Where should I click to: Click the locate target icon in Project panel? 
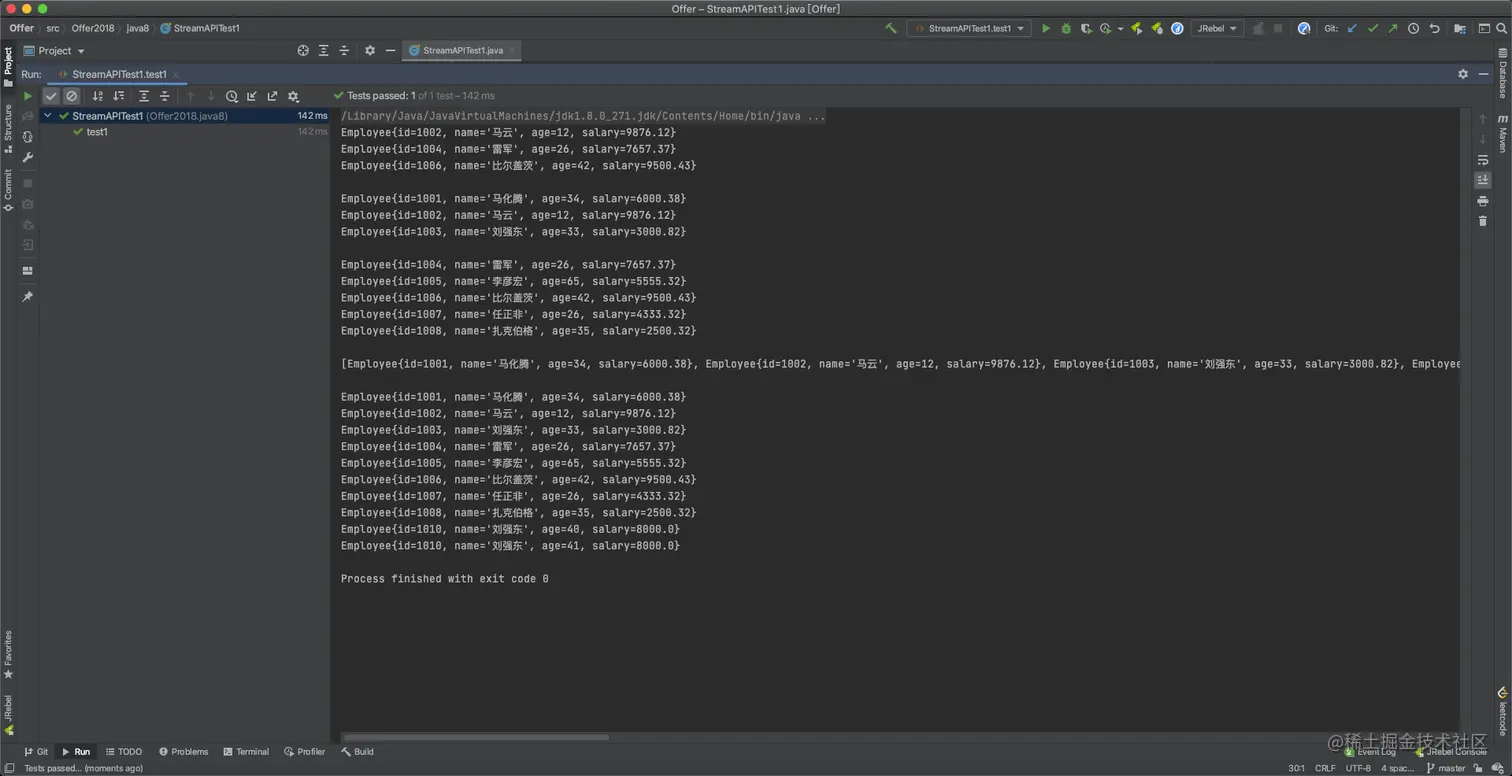point(303,50)
